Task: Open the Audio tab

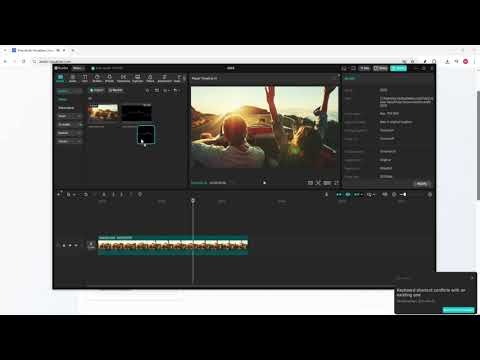Action: coord(73,78)
